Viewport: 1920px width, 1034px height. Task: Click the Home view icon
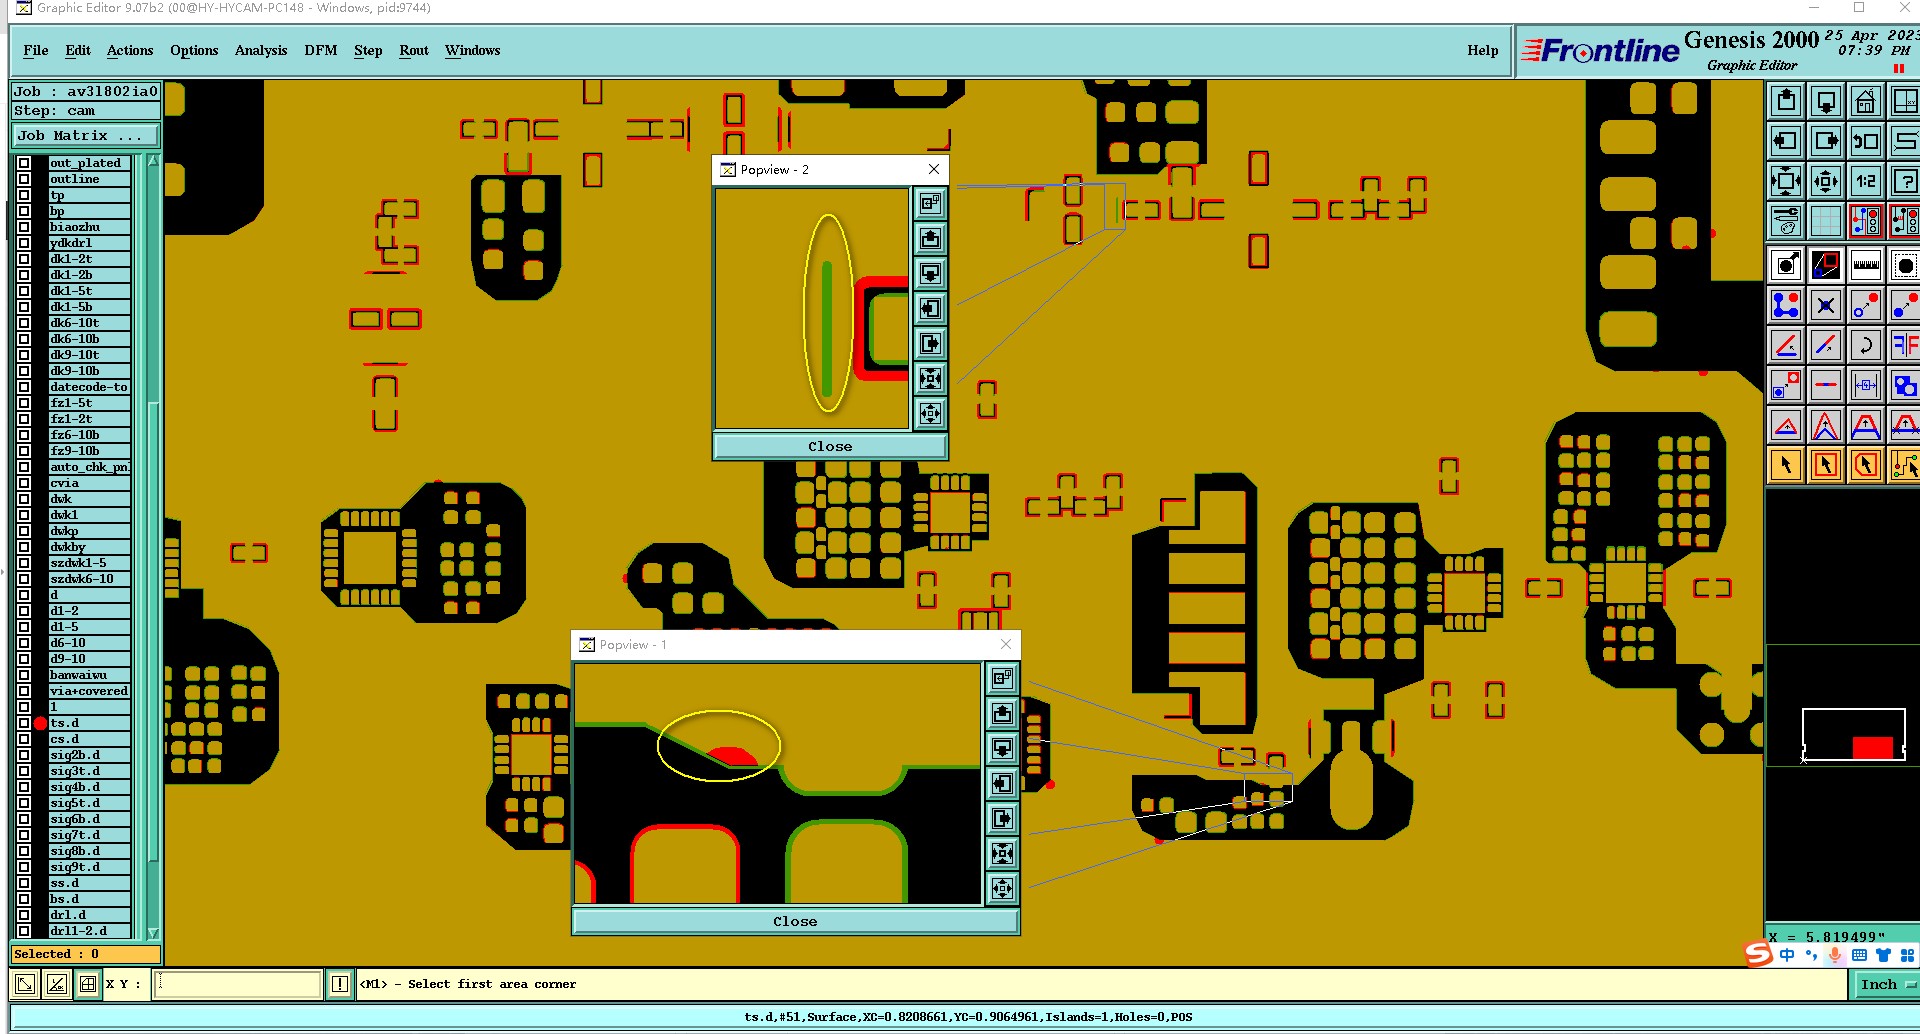click(x=1866, y=102)
